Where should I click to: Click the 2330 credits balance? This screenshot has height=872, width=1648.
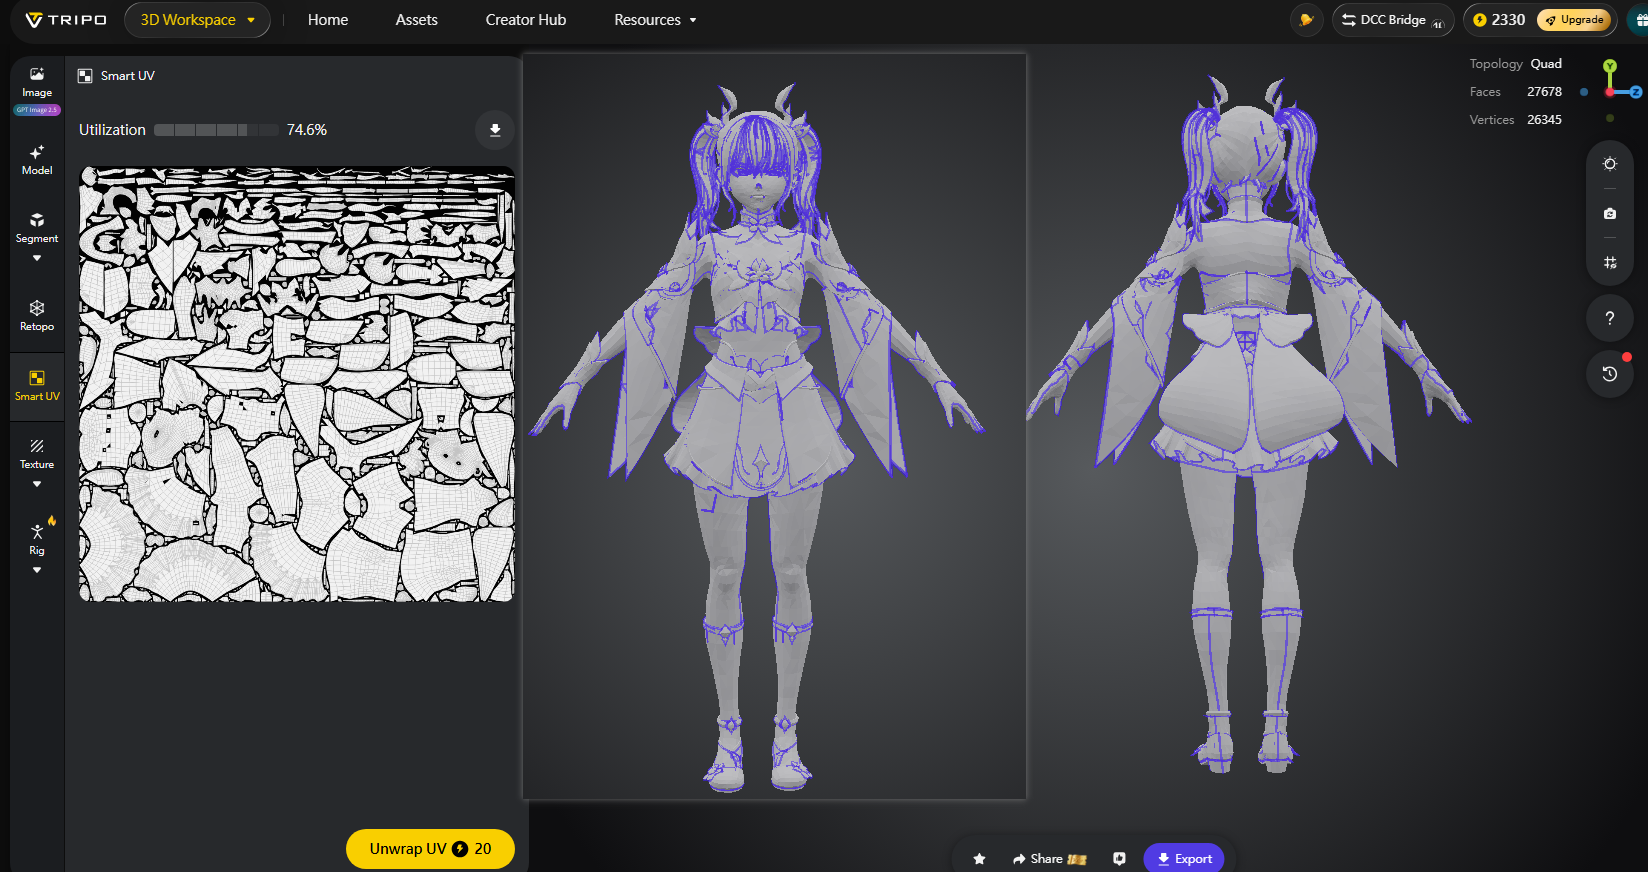[x=1499, y=20]
